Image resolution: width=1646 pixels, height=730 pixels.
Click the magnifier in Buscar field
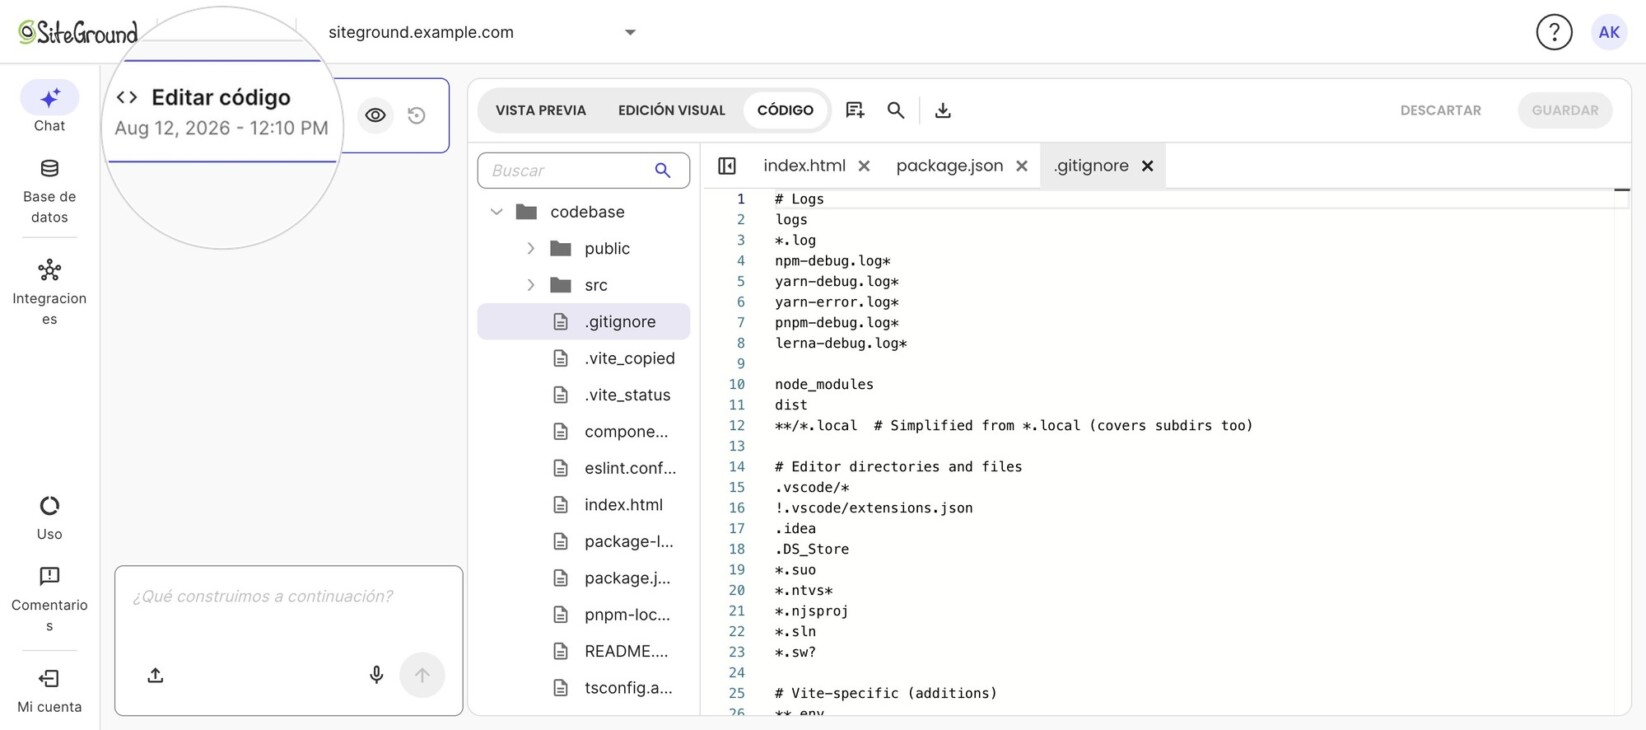tap(663, 171)
